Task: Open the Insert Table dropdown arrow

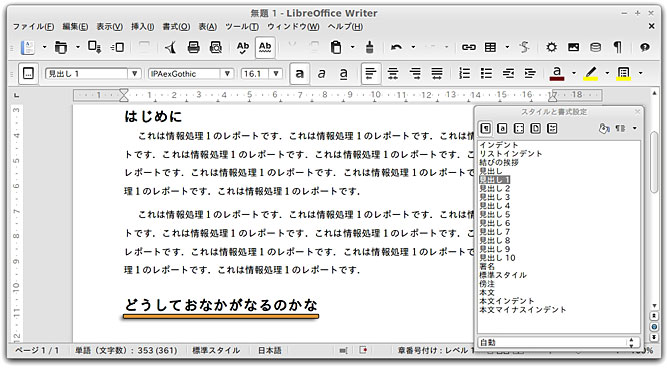Action: 507,47
